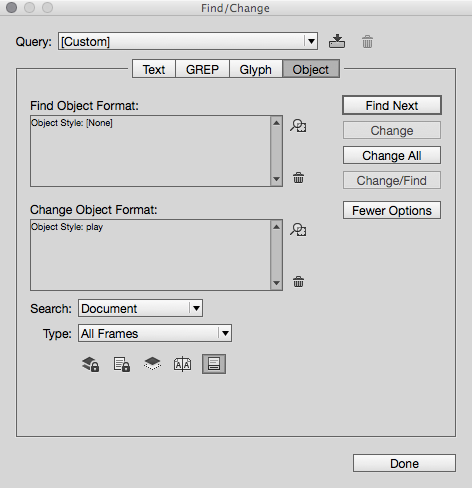Toggle Include Hidden Layers icon
The image size is (472, 488).
pyautogui.click(x=152, y=364)
